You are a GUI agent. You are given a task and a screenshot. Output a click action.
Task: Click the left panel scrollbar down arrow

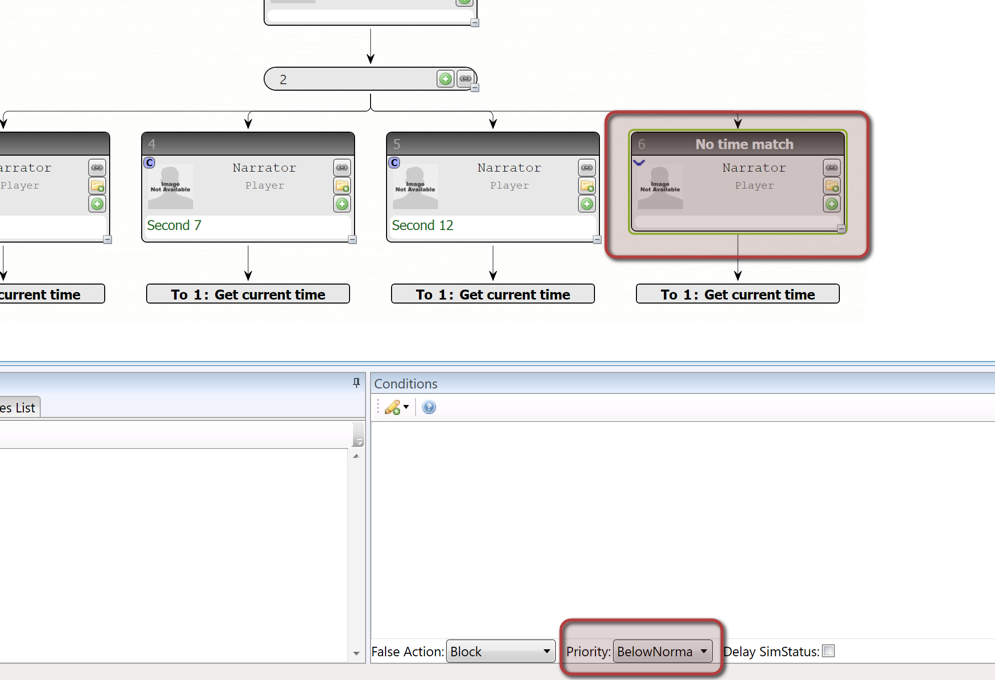click(x=356, y=653)
